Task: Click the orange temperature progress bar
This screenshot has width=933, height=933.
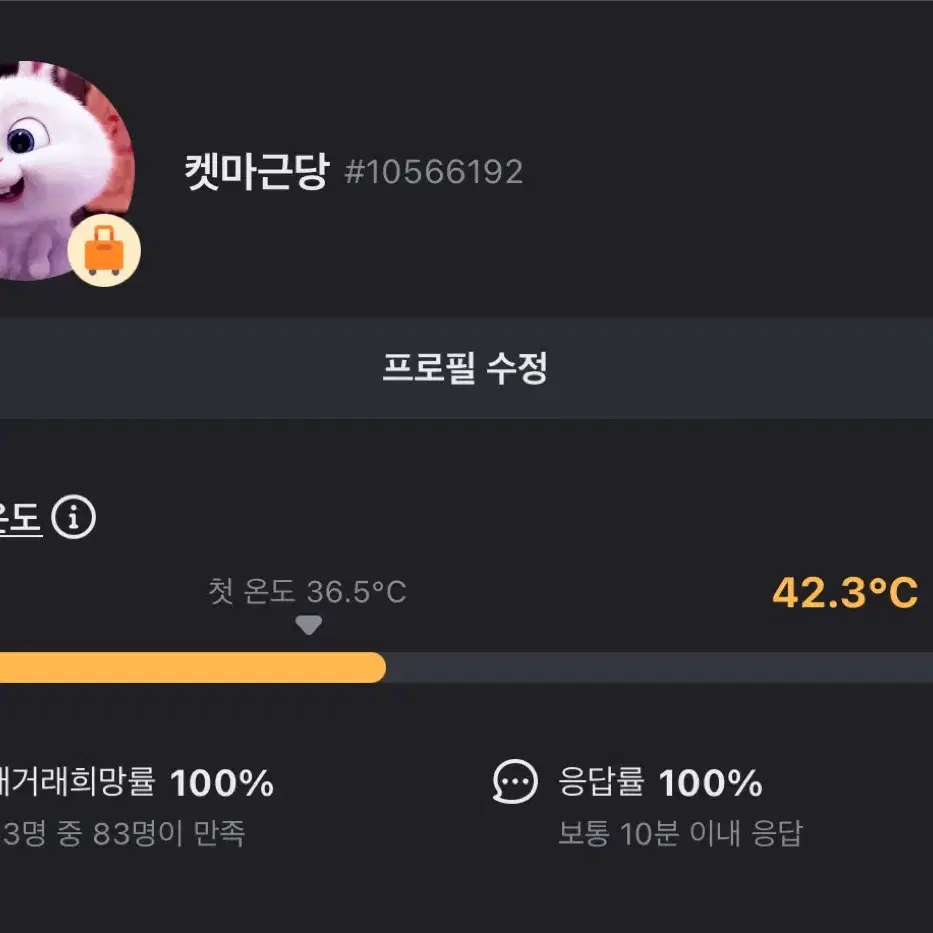Action: tap(192, 667)
